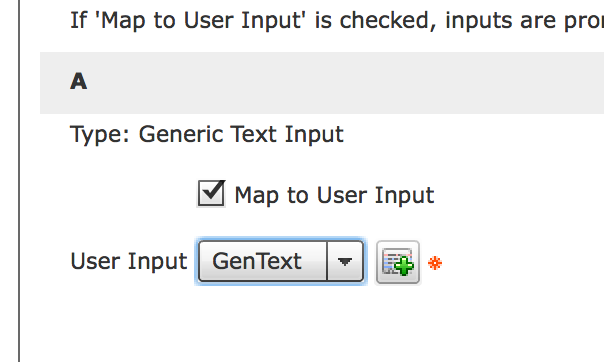Click the green plus on the add icon
604x362 pixels.
click(404, 266)
